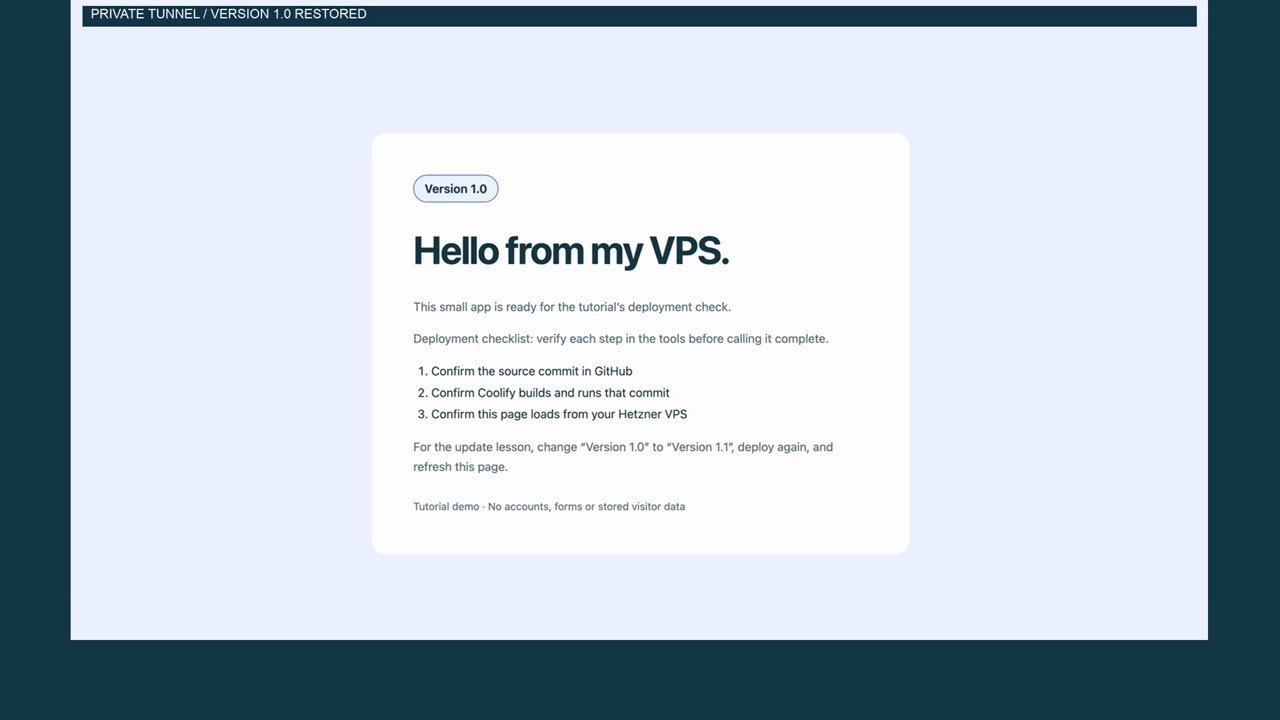Click "Confirm Coolify builds and runs that commit"

tap(550, 393)
